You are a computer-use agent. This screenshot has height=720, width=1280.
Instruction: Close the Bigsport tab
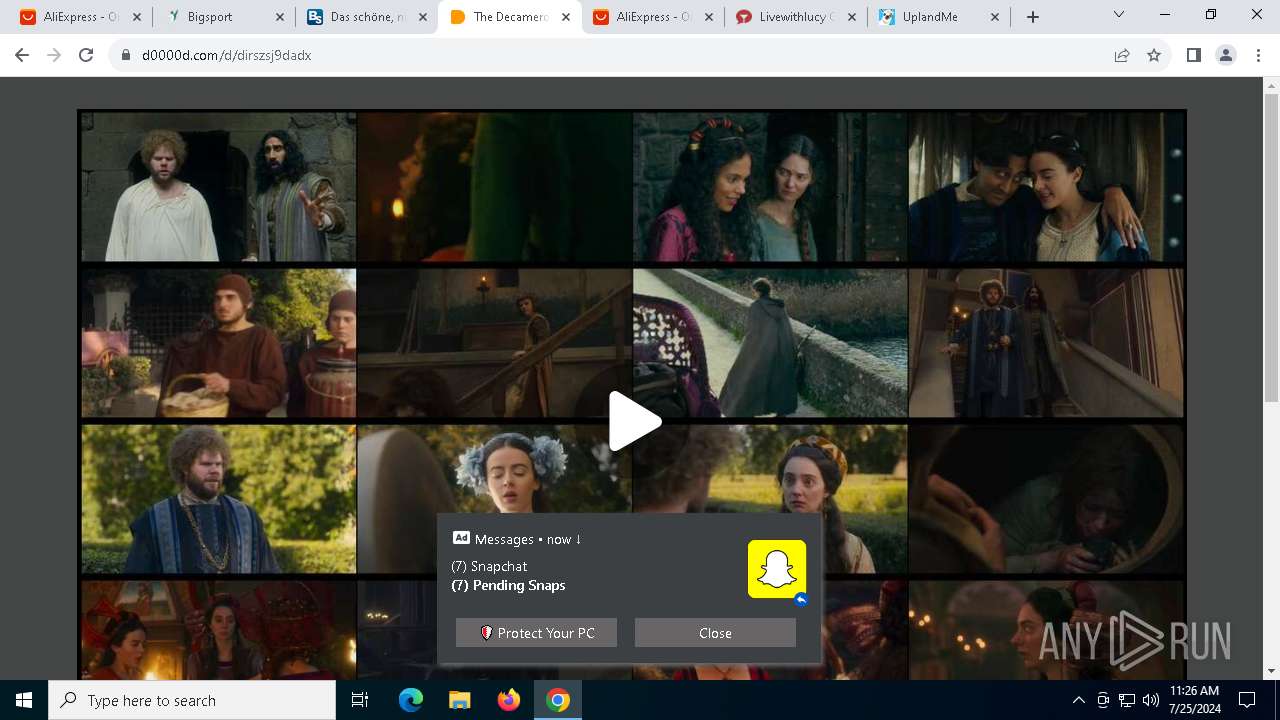pos(280,17)
